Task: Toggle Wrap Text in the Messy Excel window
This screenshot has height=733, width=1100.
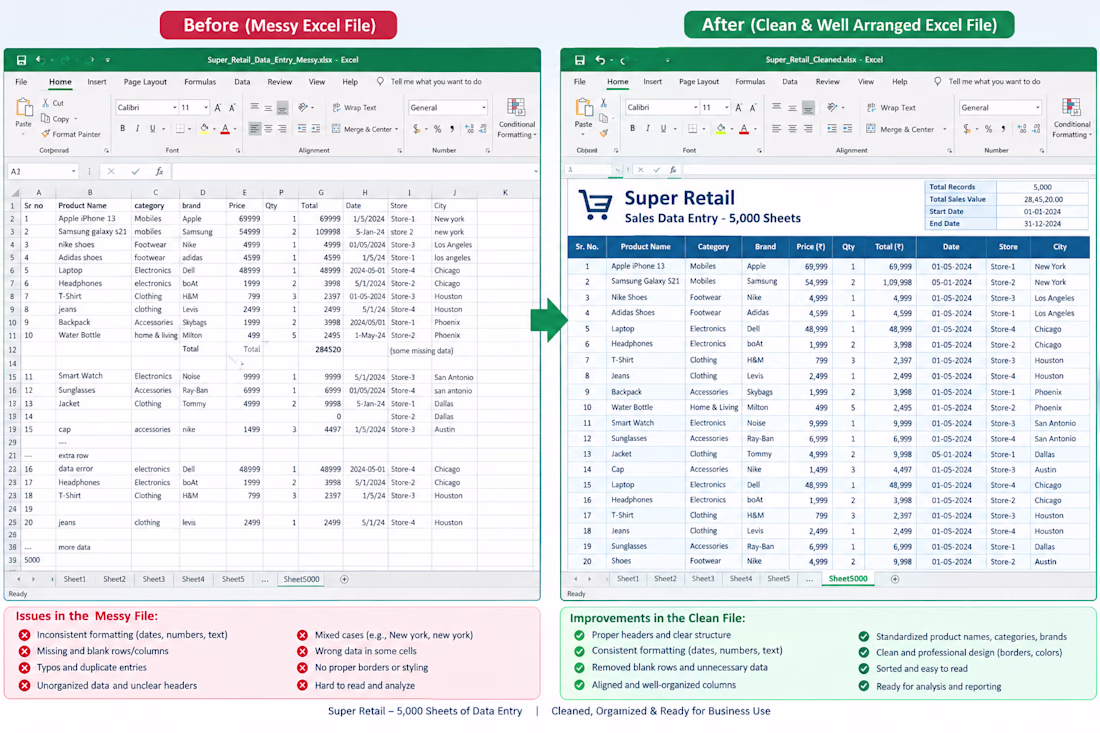Action: click(x=354, y=108)
